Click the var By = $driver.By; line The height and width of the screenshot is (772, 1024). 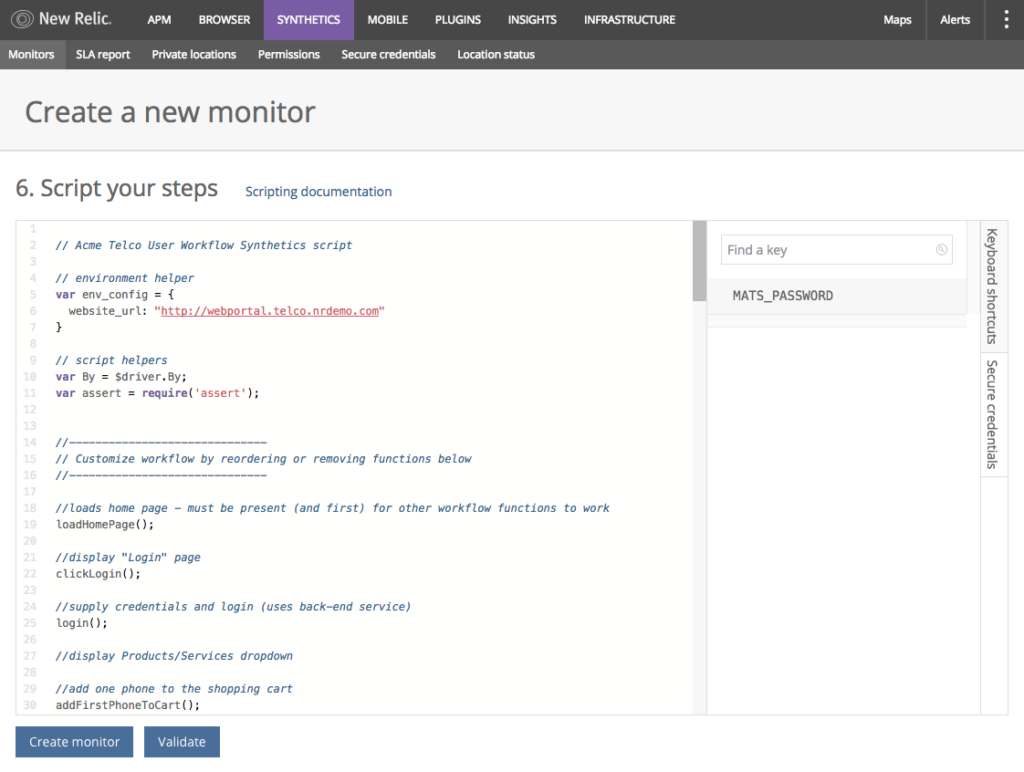[x=121, y=377]
